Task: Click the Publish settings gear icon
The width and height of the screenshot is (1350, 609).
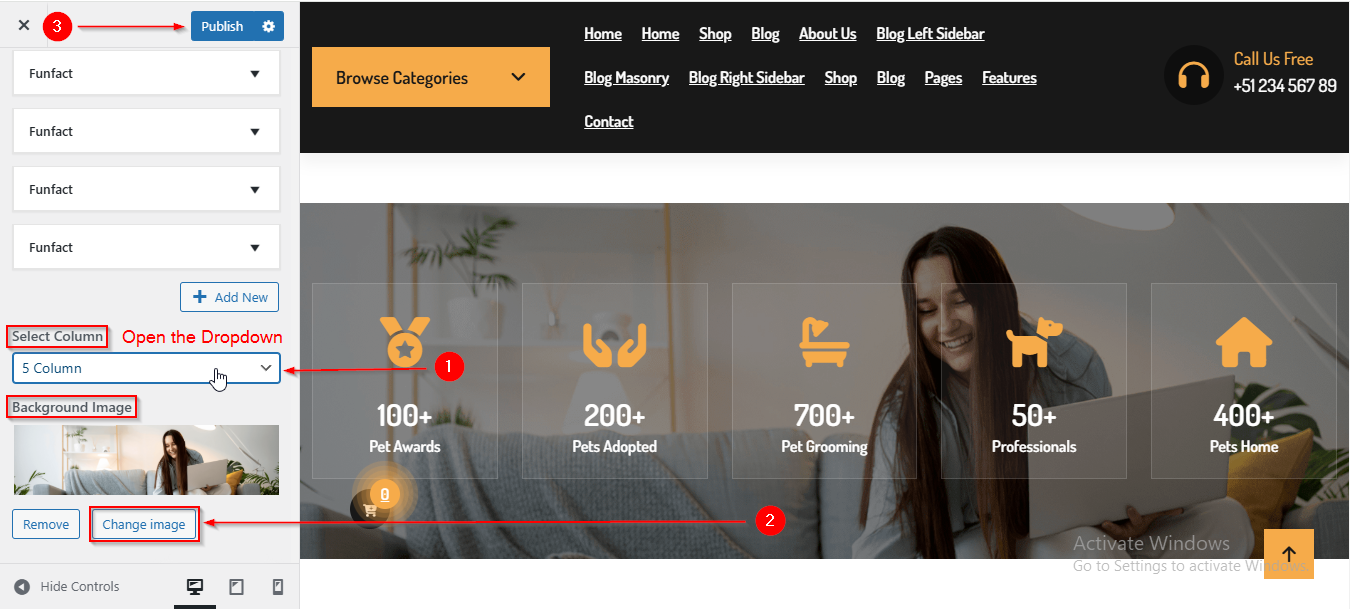Action: (x=268, y=26)
